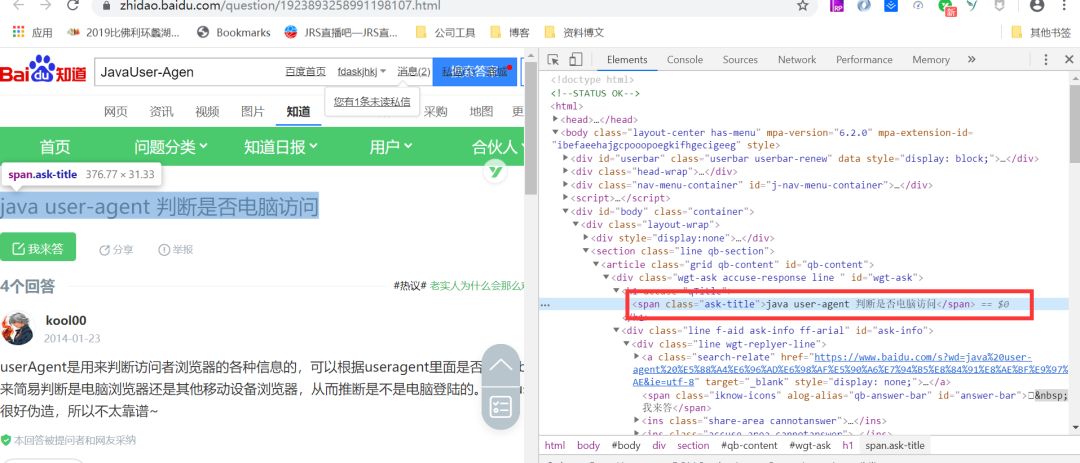Expand the head node in Elements tree

[556, 119]
